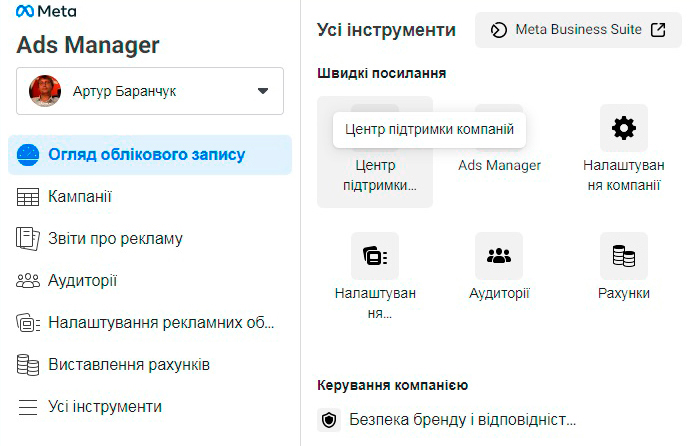The width and height of the screenshot is (696, 446).
Task: Click the Рахунки quick link icon
Action: point(624,257)
